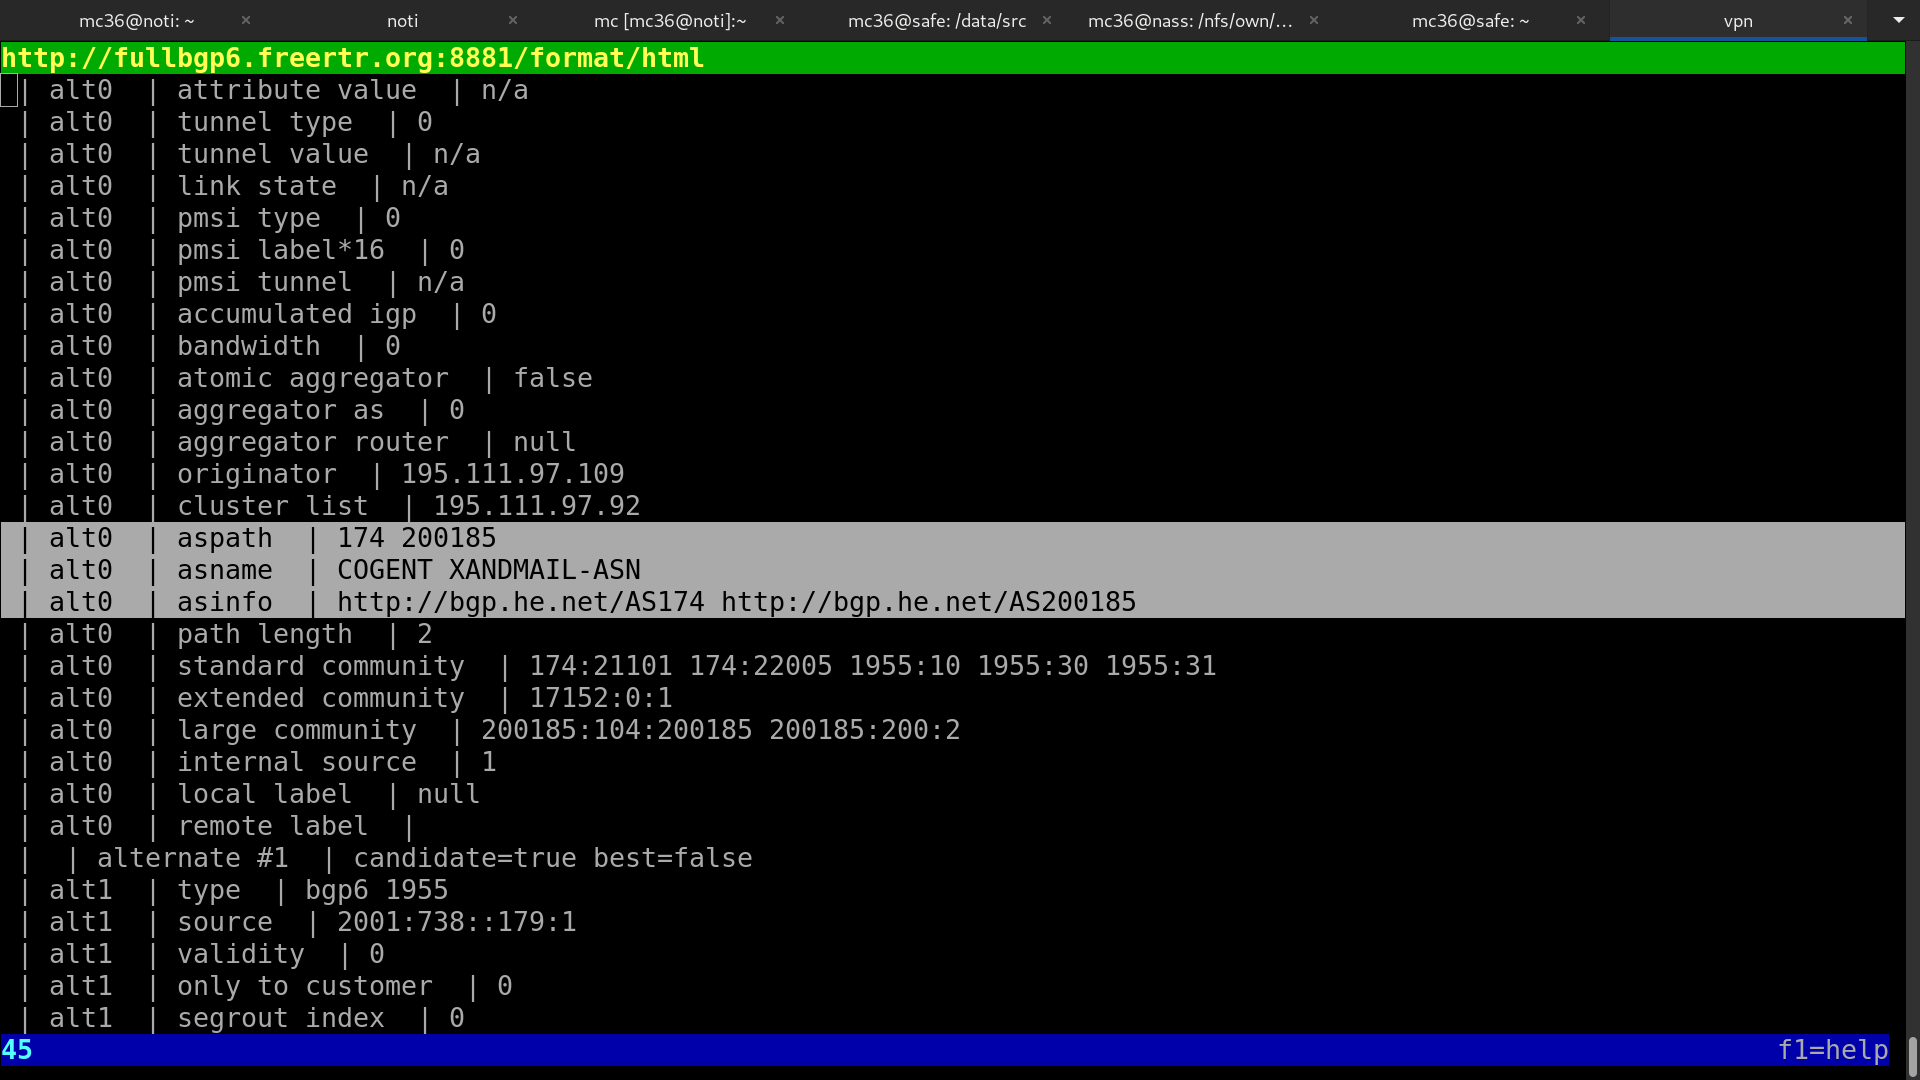Select the aspath 174 200185 row
The width and height of the screenshot is (1920, 1080).
[952, 538]
